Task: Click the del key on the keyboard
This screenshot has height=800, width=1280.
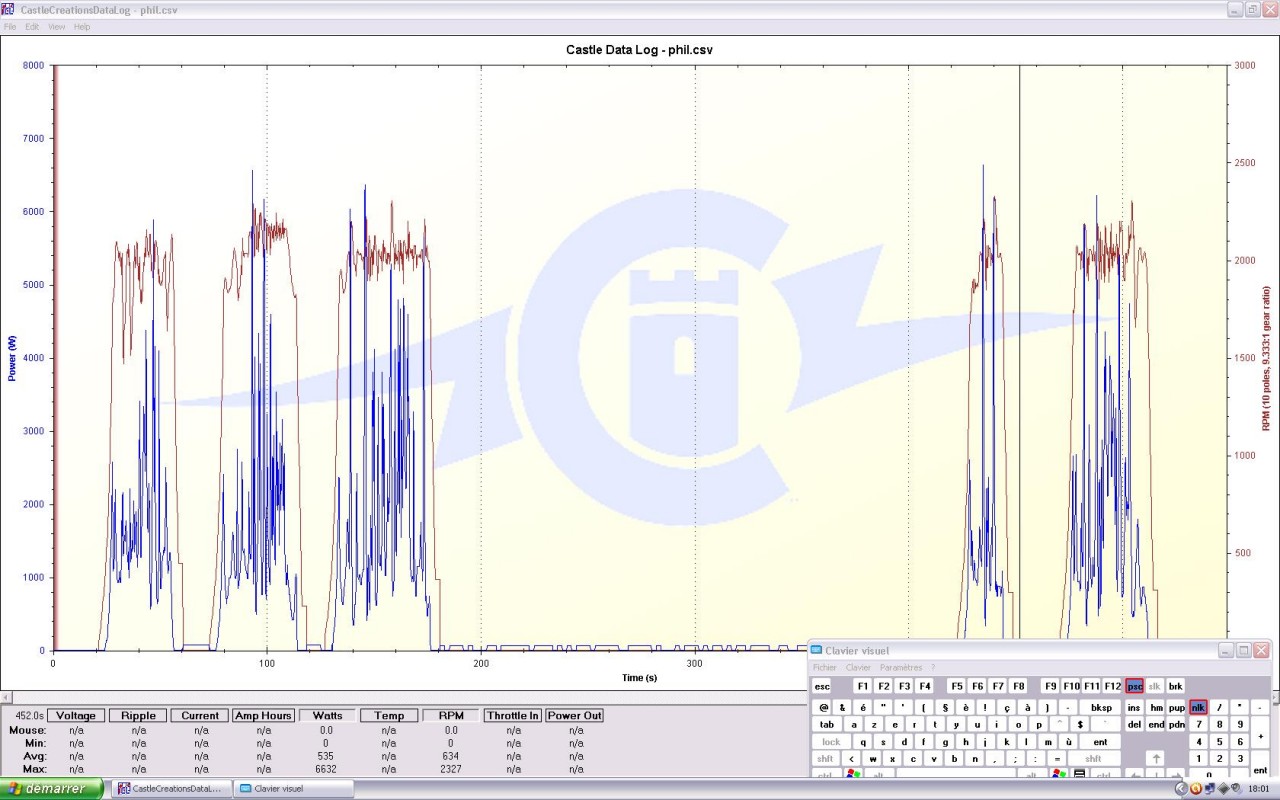Action: pos(1134,725)
